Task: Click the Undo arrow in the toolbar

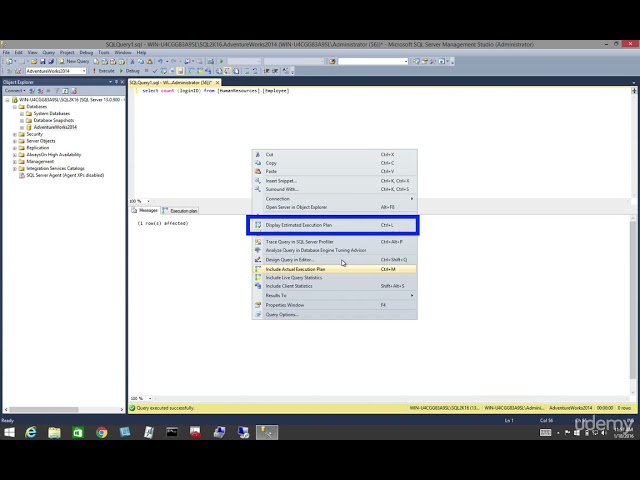Action: point(160,61)
